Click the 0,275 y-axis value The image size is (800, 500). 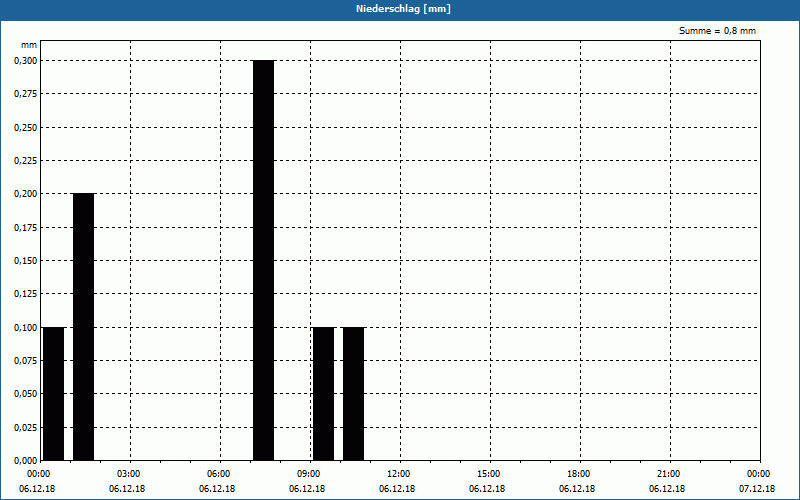click(x=26, y=94)
